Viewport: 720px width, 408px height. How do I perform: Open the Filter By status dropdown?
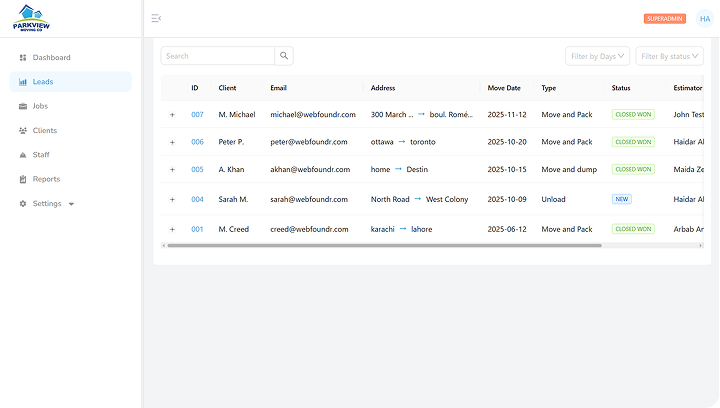coord(670,56)
